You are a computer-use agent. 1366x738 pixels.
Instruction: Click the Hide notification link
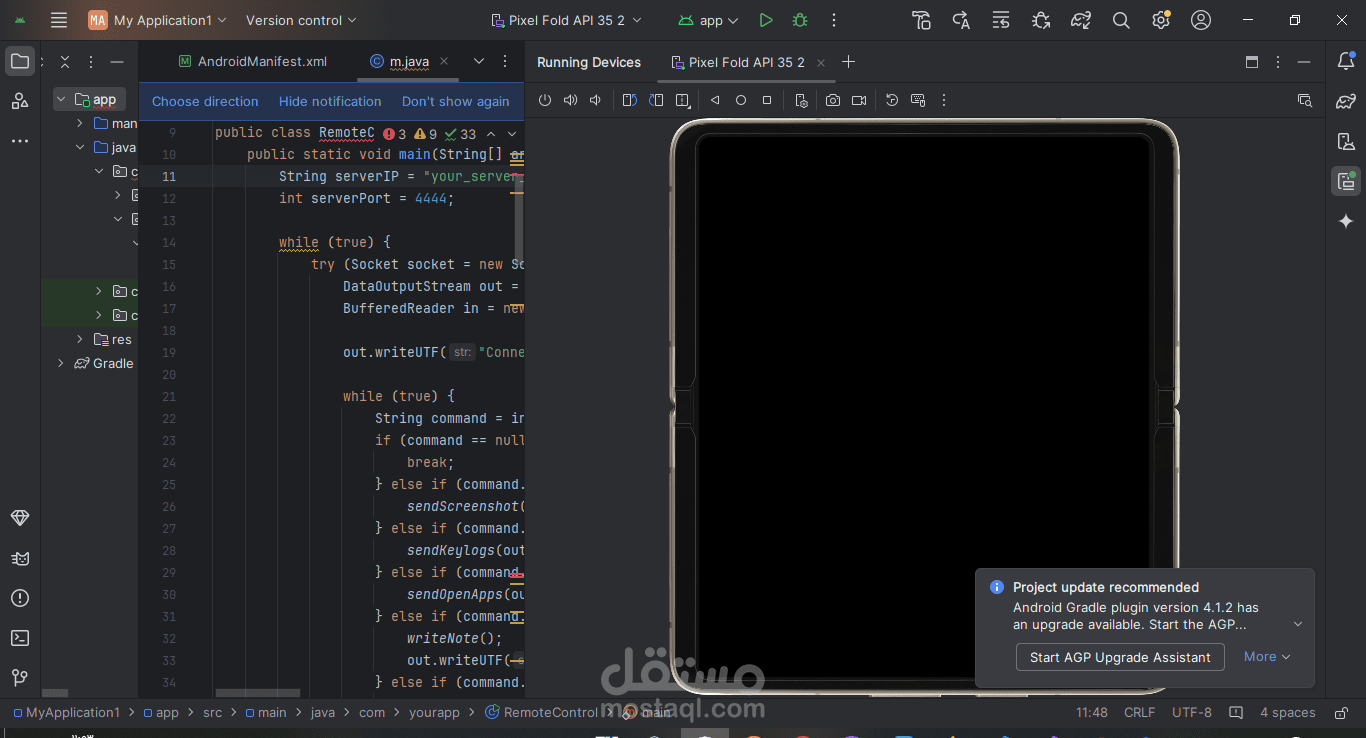[x=330, y=101]
